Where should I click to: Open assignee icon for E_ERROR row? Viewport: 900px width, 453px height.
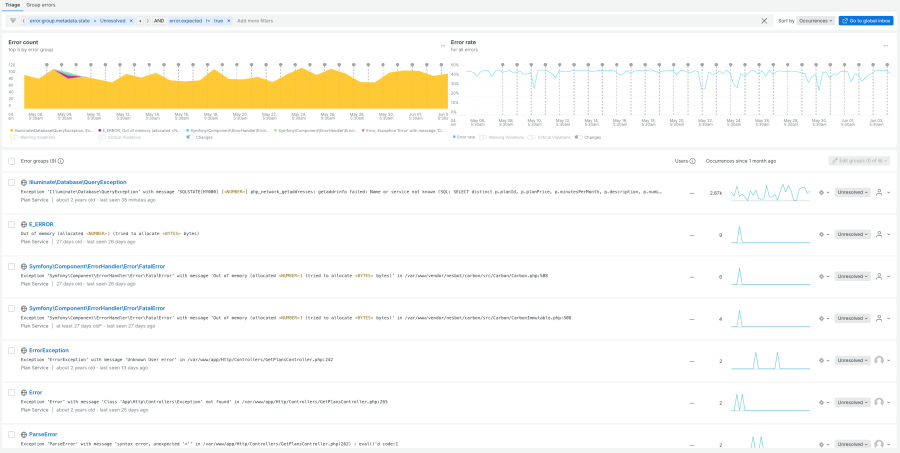(880, 234)
